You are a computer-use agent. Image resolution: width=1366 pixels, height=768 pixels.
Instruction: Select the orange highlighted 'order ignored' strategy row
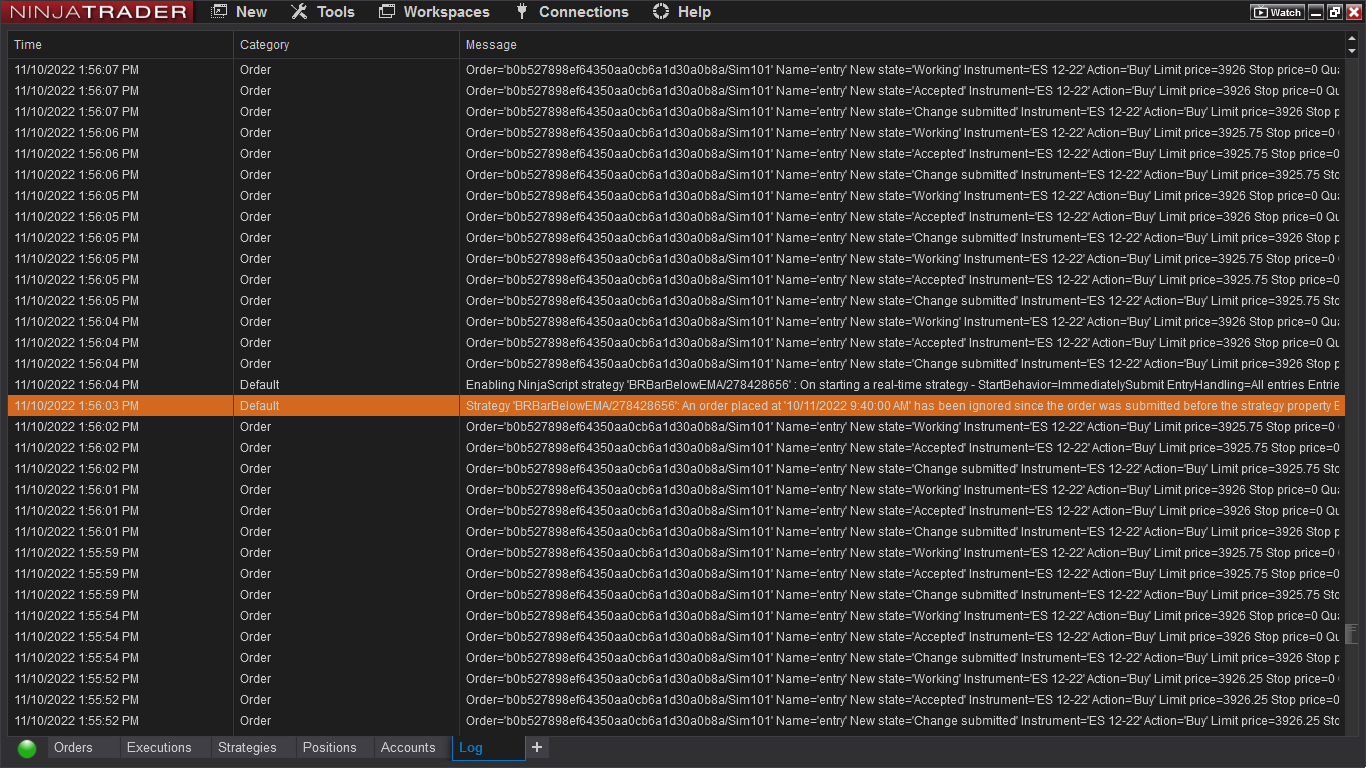(x=676, y=406)
